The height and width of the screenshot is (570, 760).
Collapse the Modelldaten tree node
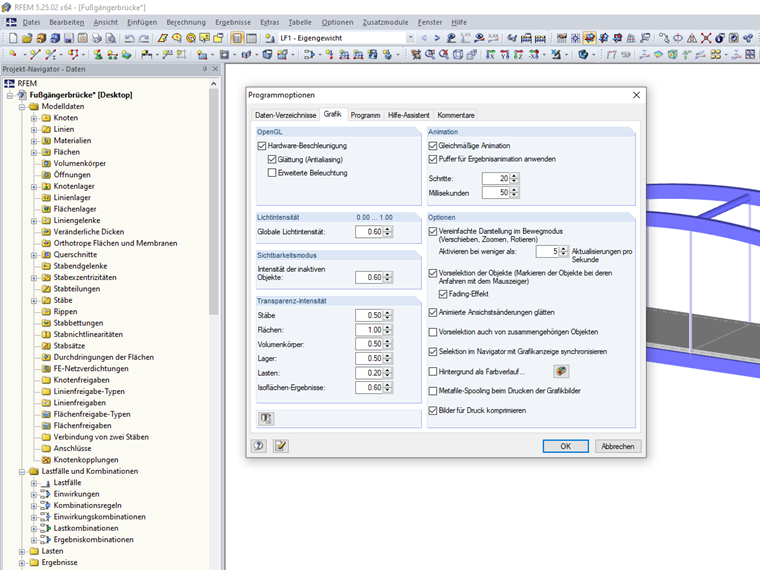pyautogui.click(x=22, y=107)
